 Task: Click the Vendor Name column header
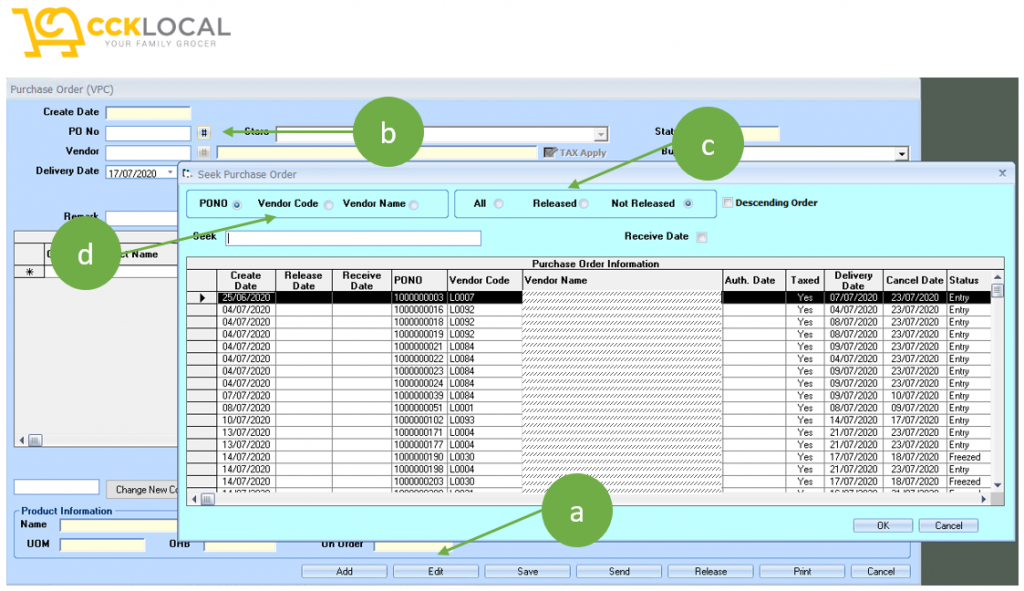click(622, 280)
